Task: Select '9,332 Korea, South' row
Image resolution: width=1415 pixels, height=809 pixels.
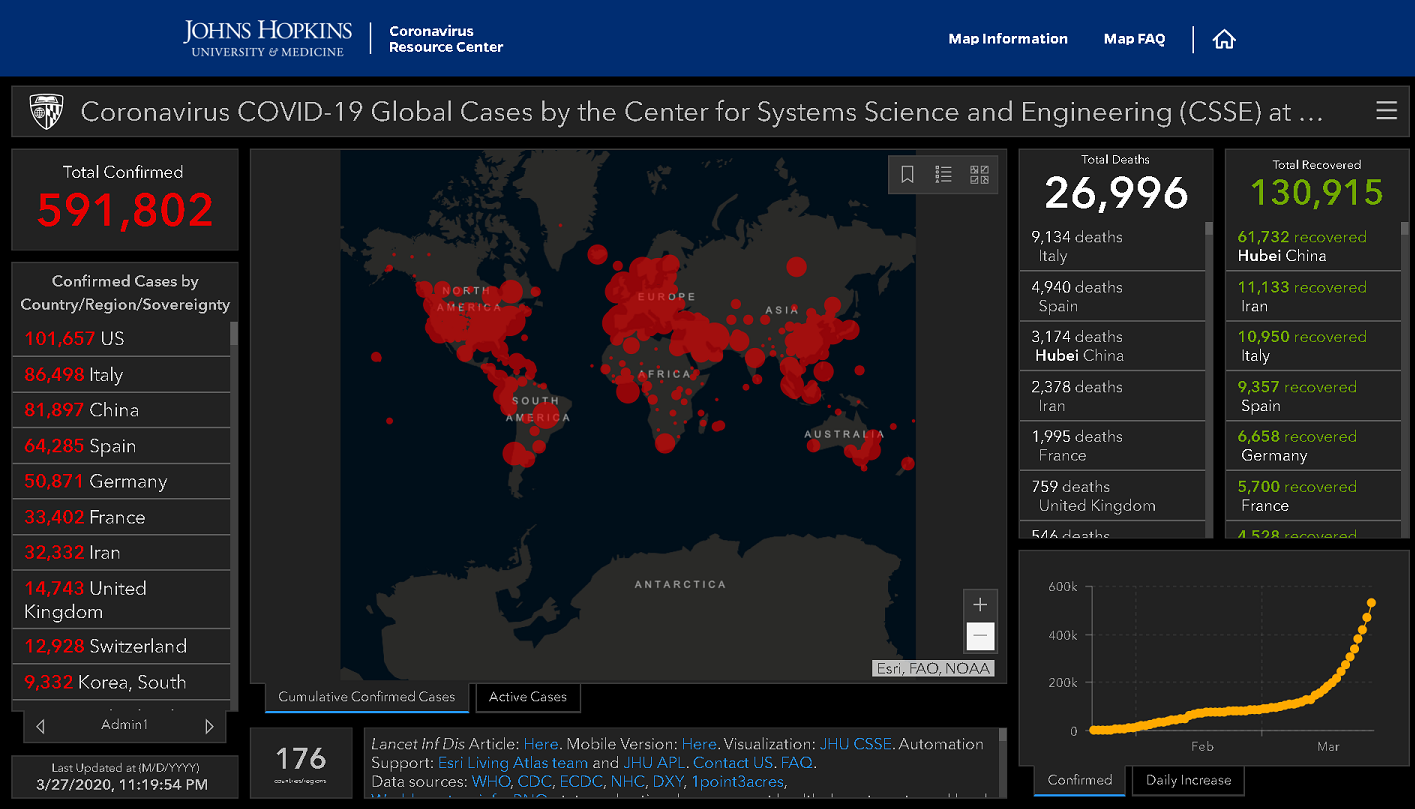Action: [x=121, y=682]
